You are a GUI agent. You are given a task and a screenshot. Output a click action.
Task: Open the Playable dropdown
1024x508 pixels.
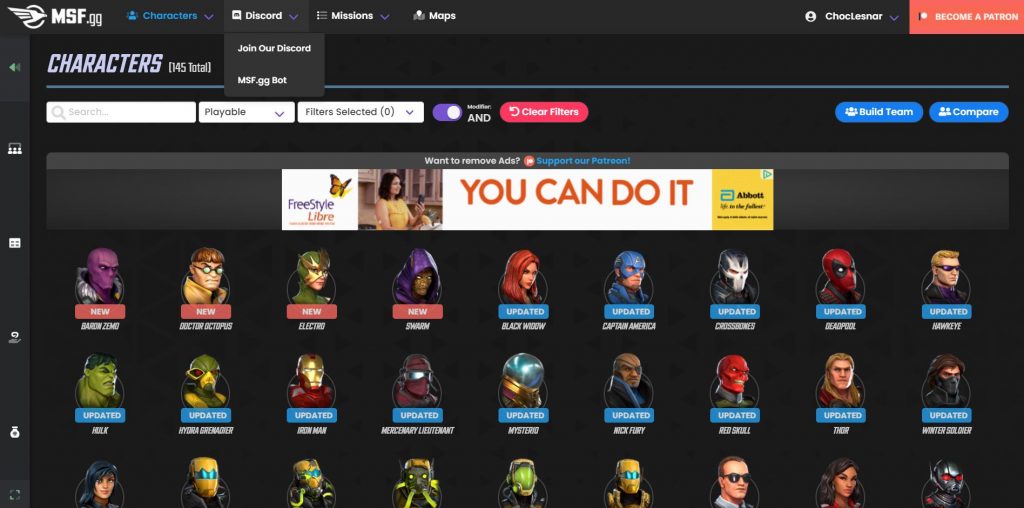tap(246, 112)
